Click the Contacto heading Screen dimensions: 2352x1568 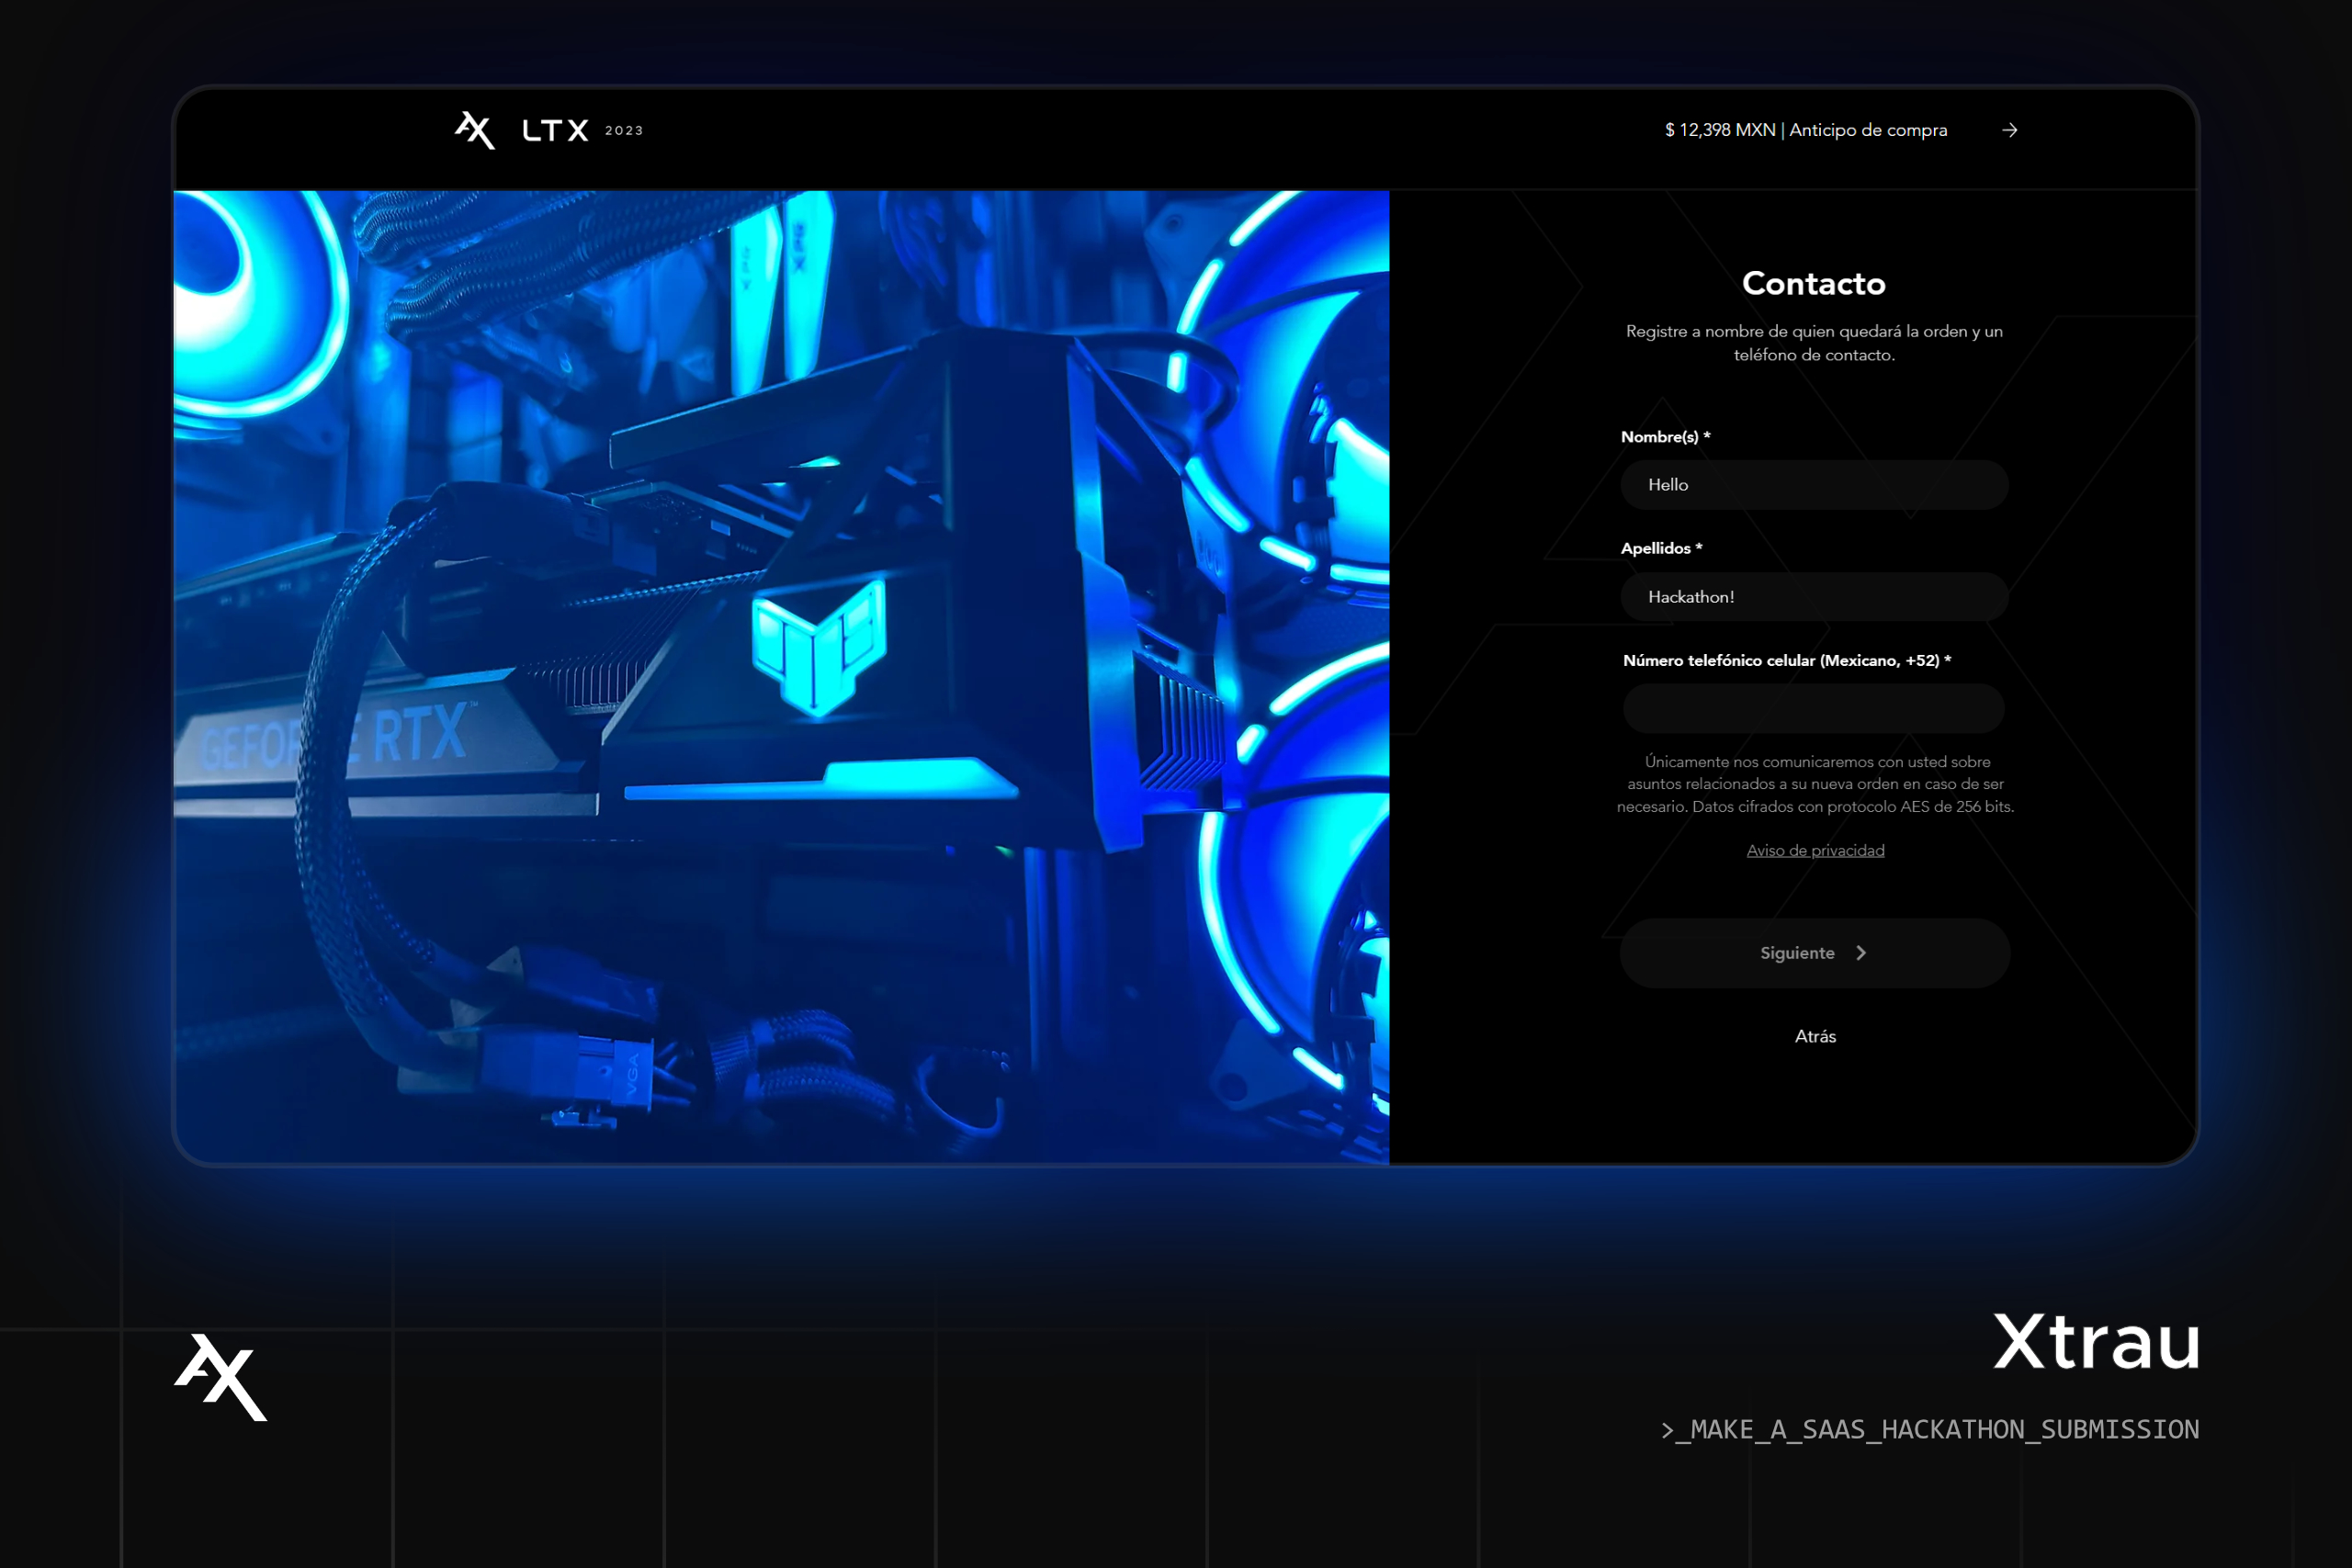tap(1813, 284)
